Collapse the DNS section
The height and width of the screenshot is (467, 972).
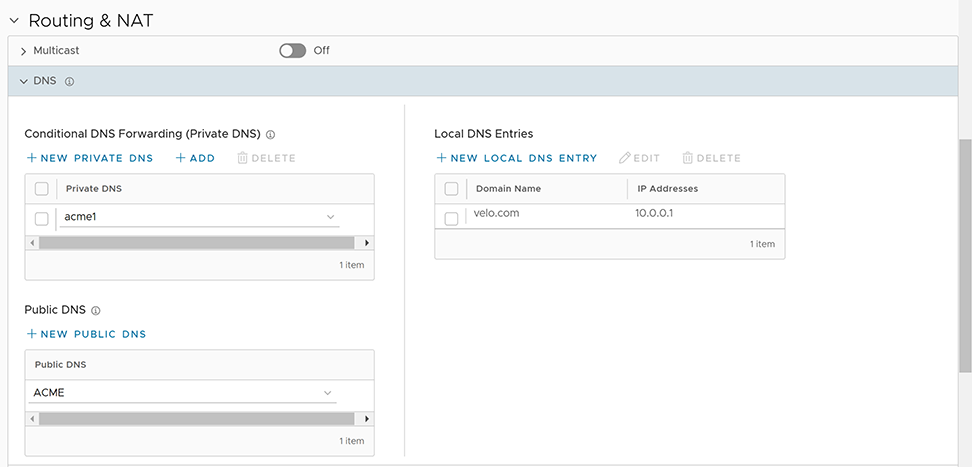click(23, 82)
